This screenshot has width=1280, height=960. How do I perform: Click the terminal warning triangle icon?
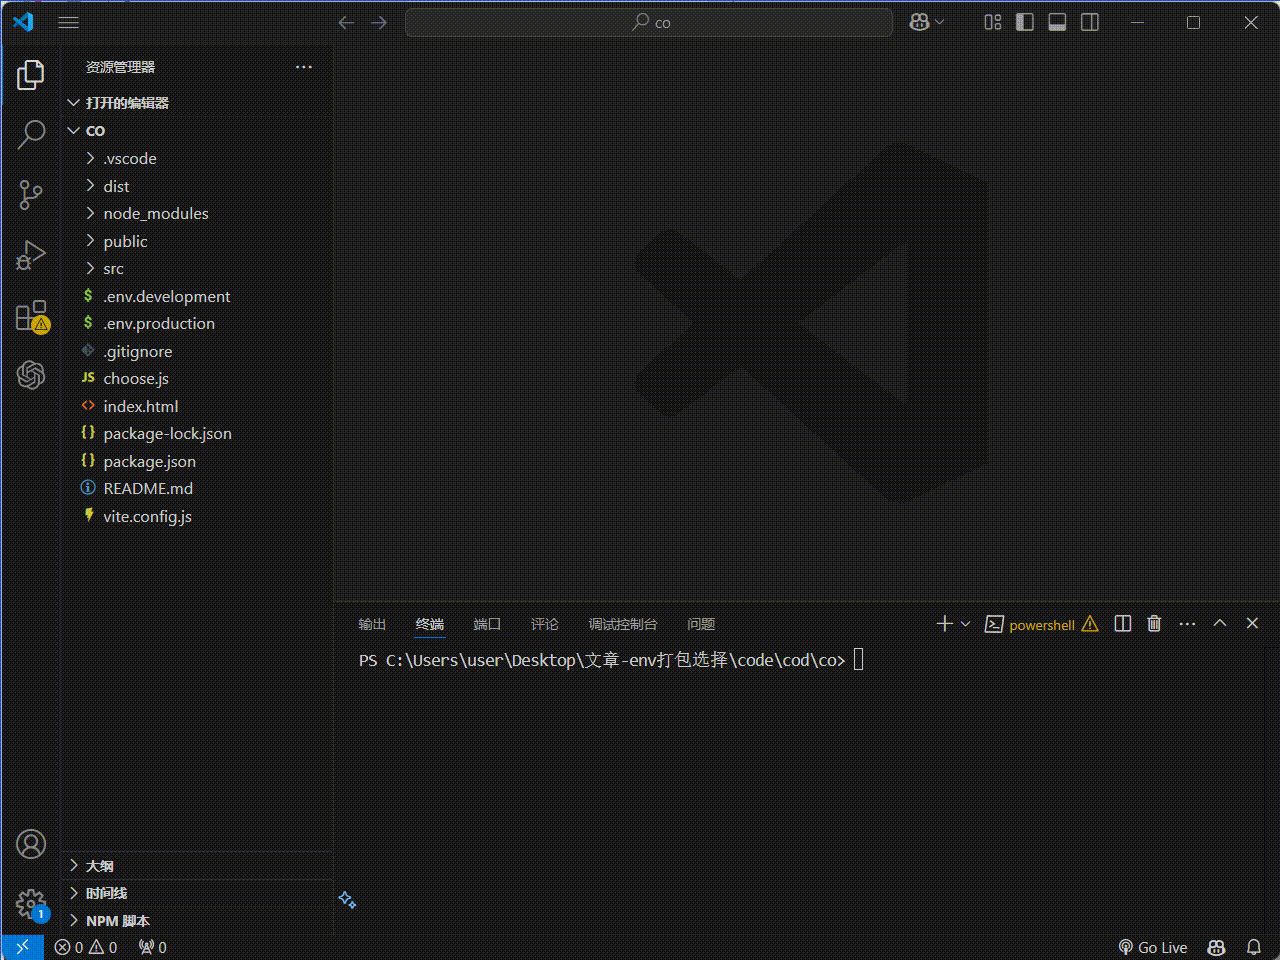coord(1090,624)
